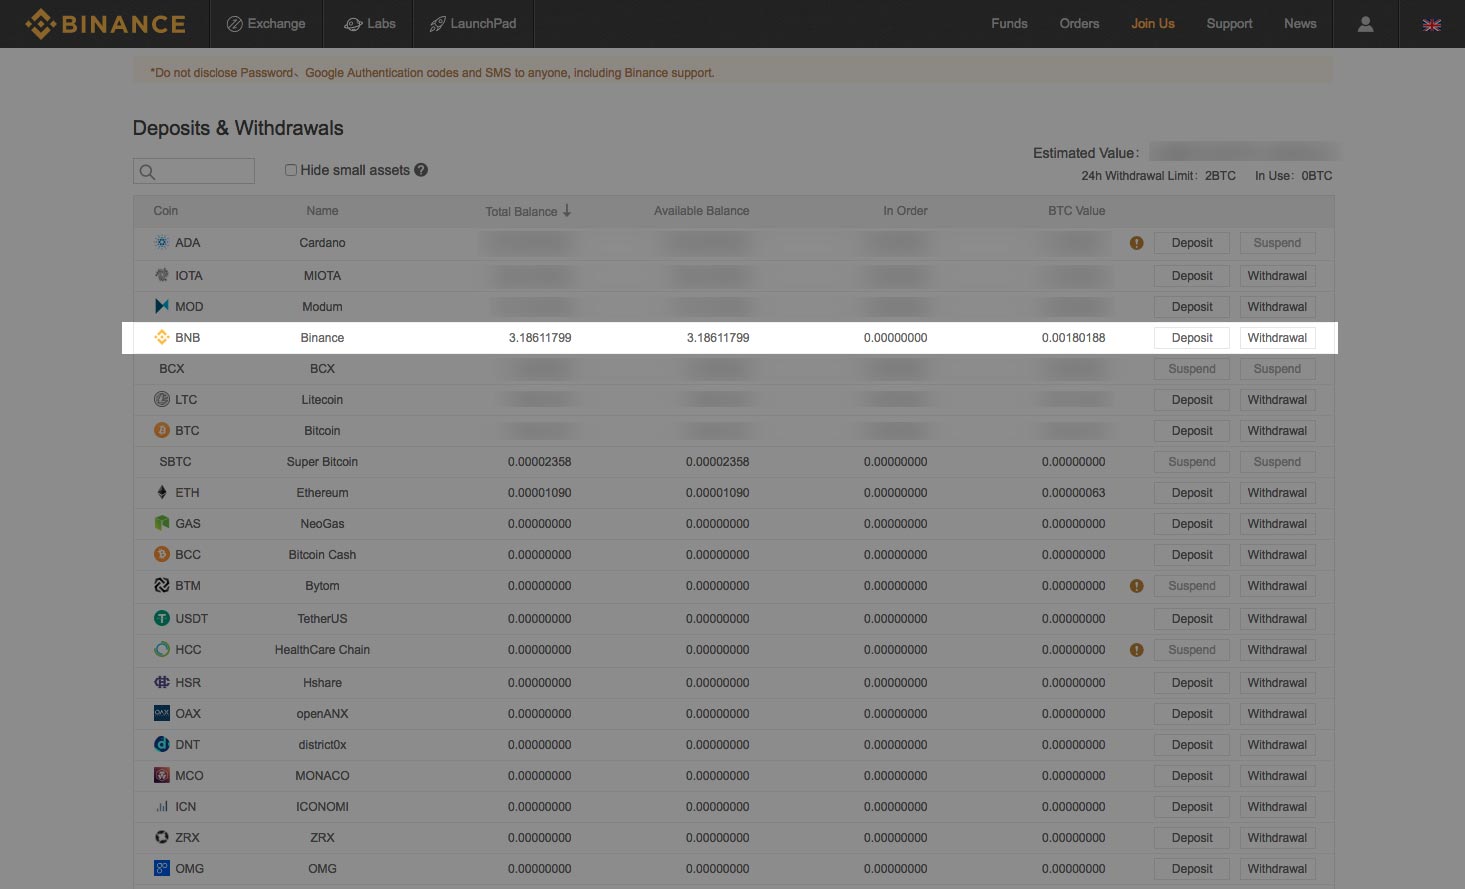Click the IOTA coin icon
1465x889 pixels.
click(162, 275)
